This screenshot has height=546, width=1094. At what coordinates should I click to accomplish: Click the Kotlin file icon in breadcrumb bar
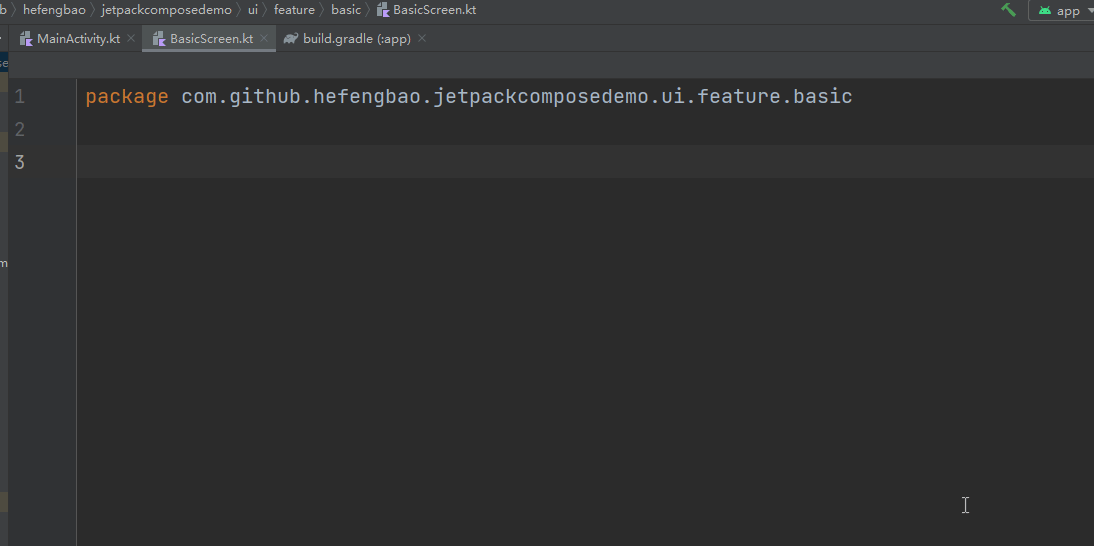click(x=383, y=10)
